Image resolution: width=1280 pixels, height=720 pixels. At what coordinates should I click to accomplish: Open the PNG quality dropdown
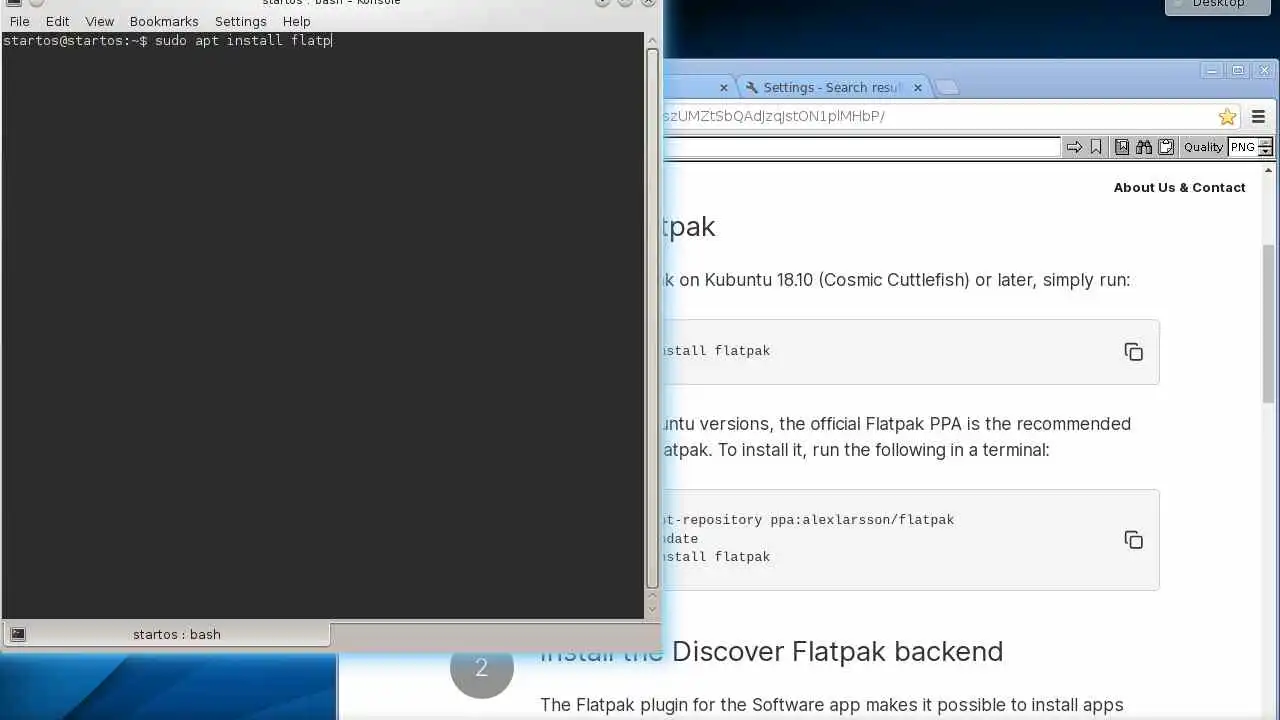pos(1243,147)
